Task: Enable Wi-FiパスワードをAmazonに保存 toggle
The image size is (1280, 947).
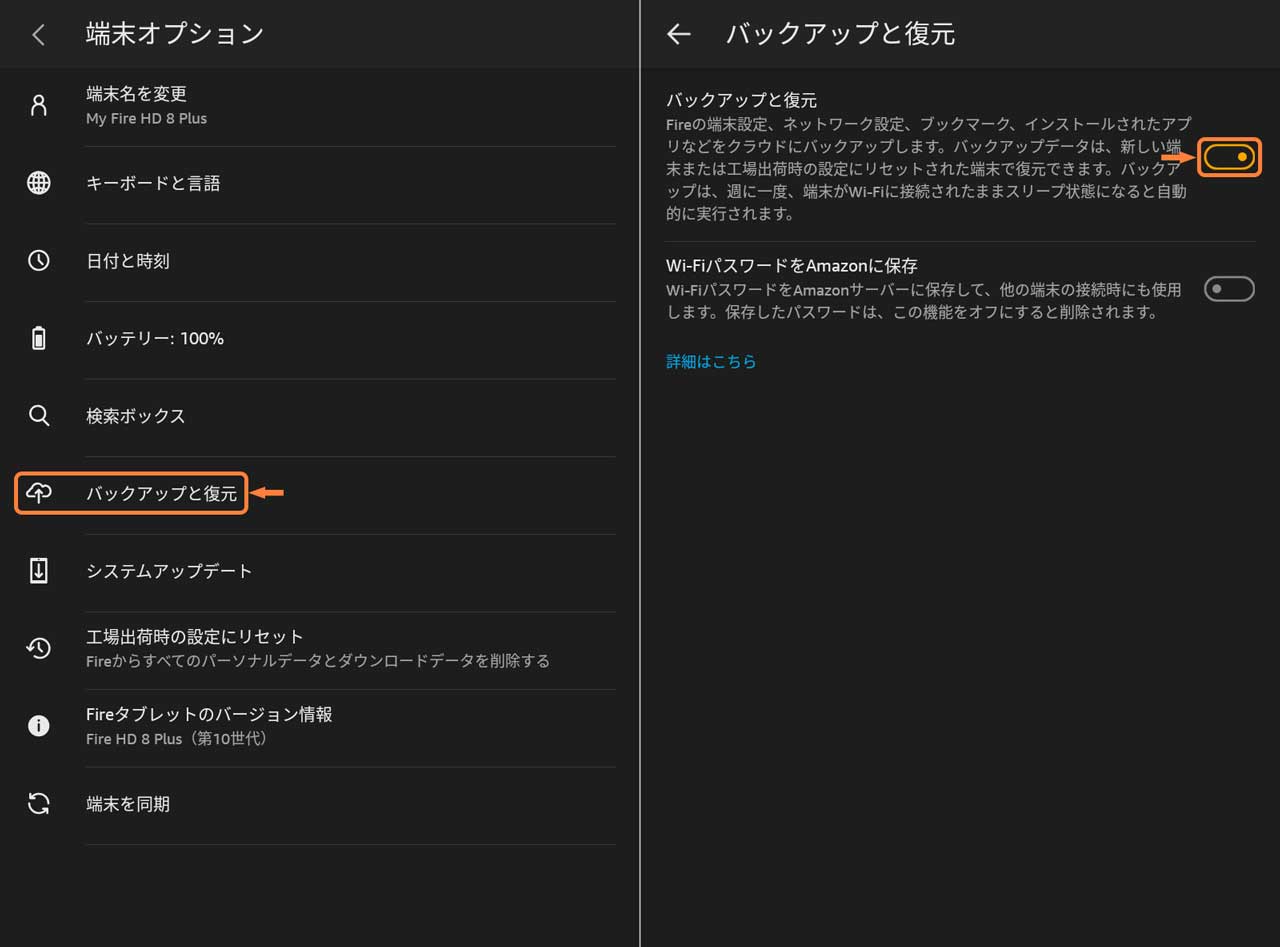Action: 1229,289
